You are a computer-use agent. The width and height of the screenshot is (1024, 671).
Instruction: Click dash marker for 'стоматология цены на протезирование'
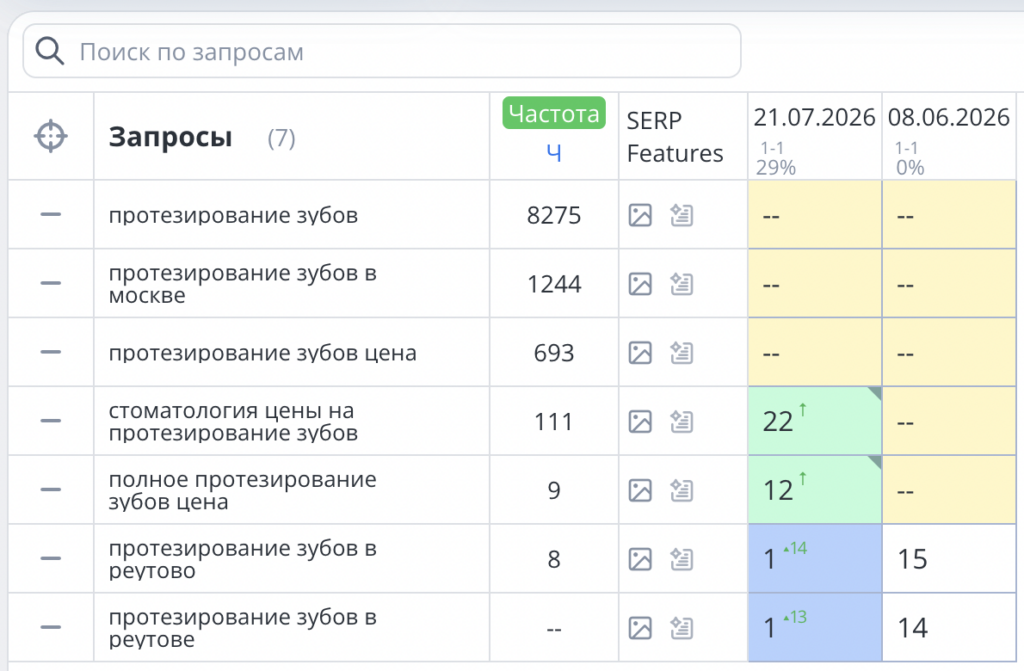coord(50,421)
